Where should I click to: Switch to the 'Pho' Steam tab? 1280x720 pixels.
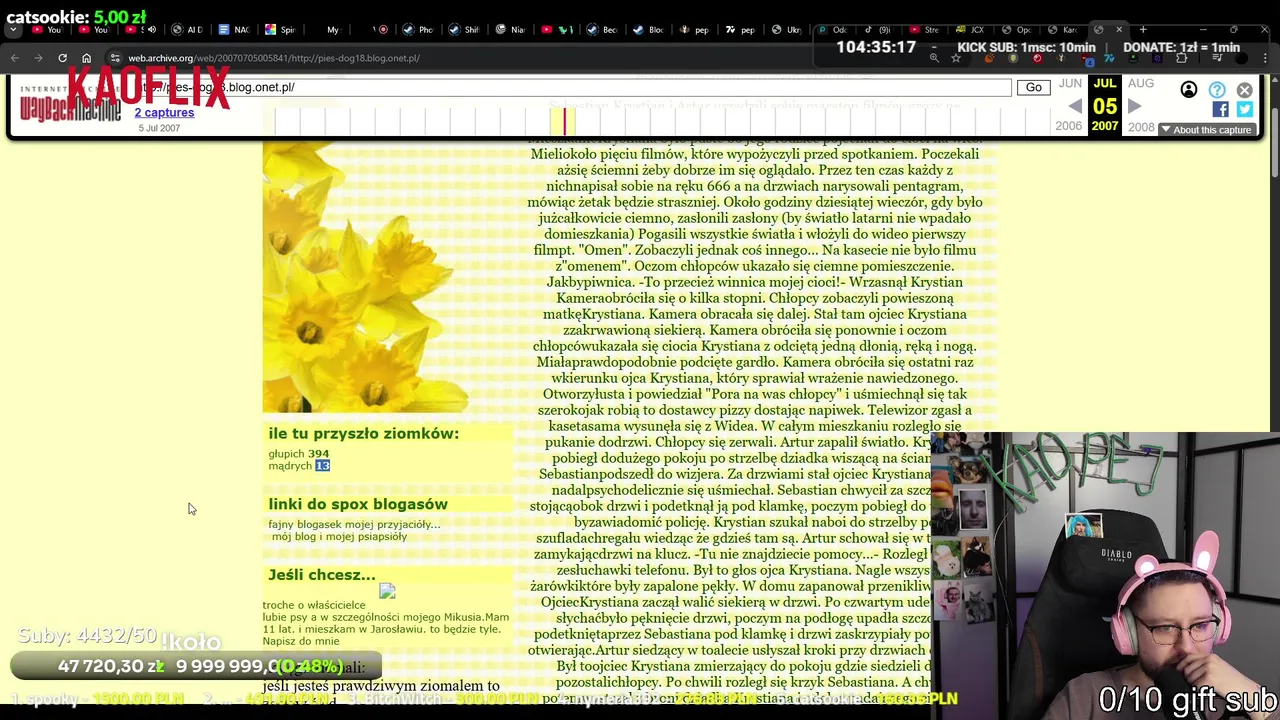pyautogui.click(x=417, y=30)
